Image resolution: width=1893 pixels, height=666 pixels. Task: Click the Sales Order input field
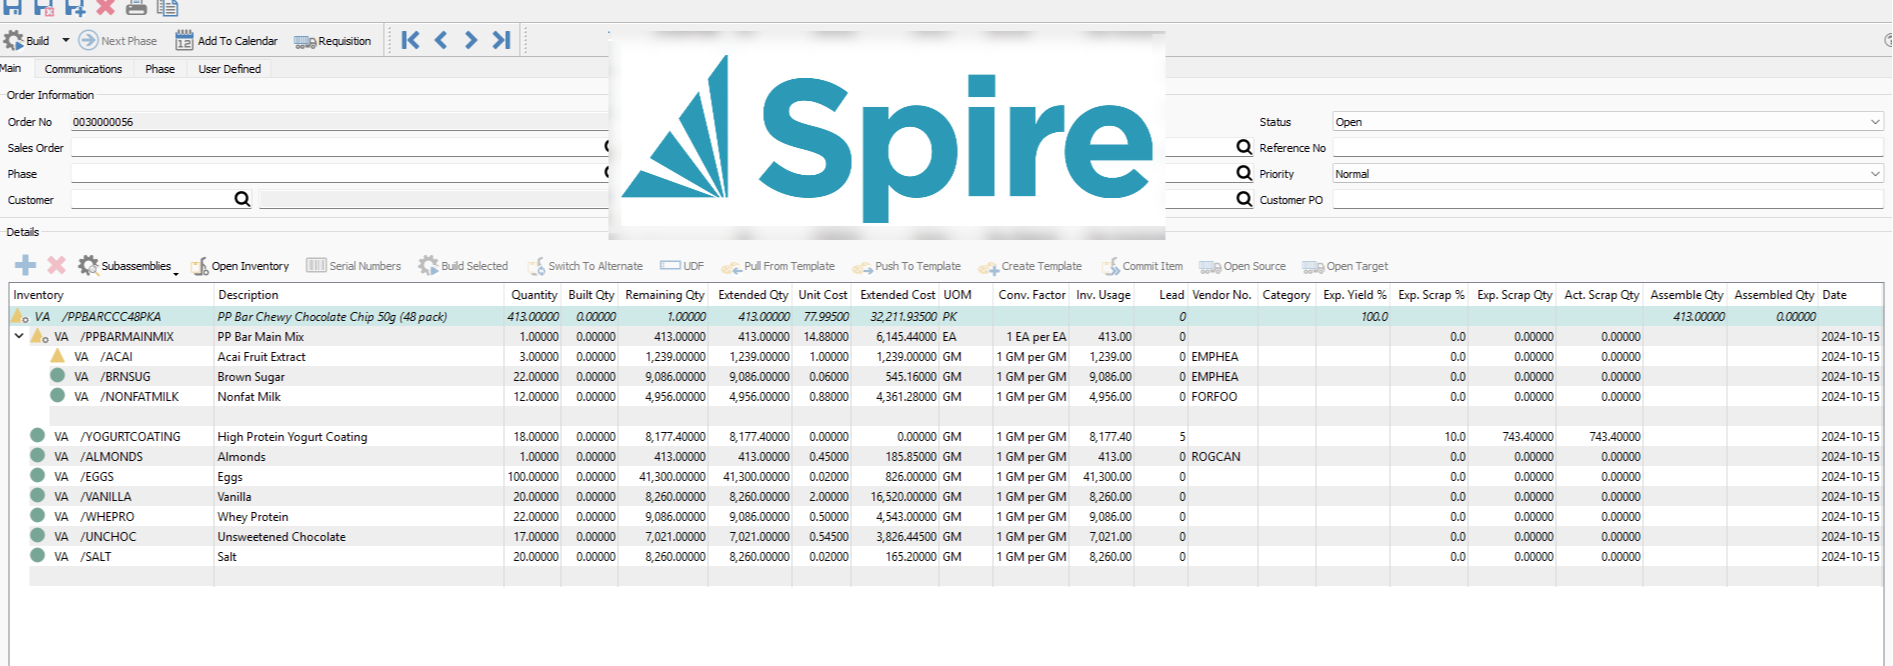pos(337,148)
